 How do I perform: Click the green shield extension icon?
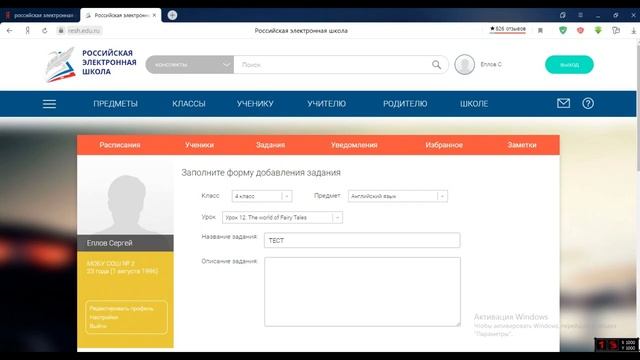[x=563, y=30]
